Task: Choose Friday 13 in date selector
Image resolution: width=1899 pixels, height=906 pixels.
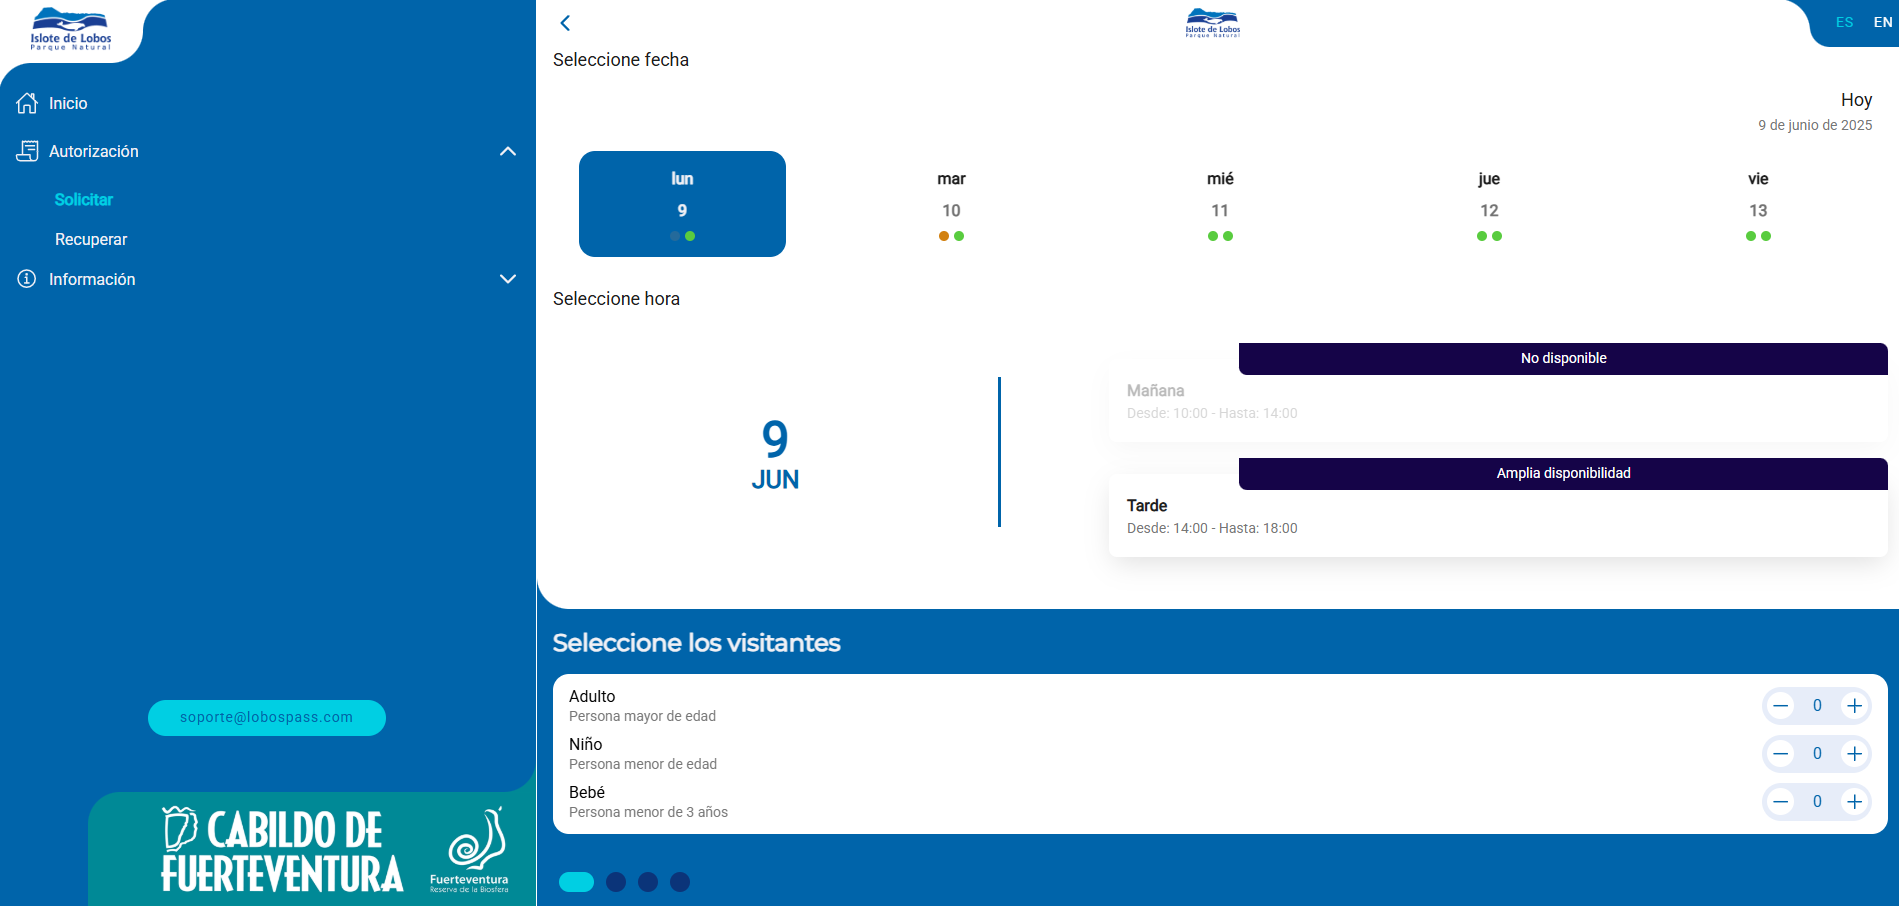Action: pos(1758,206)
